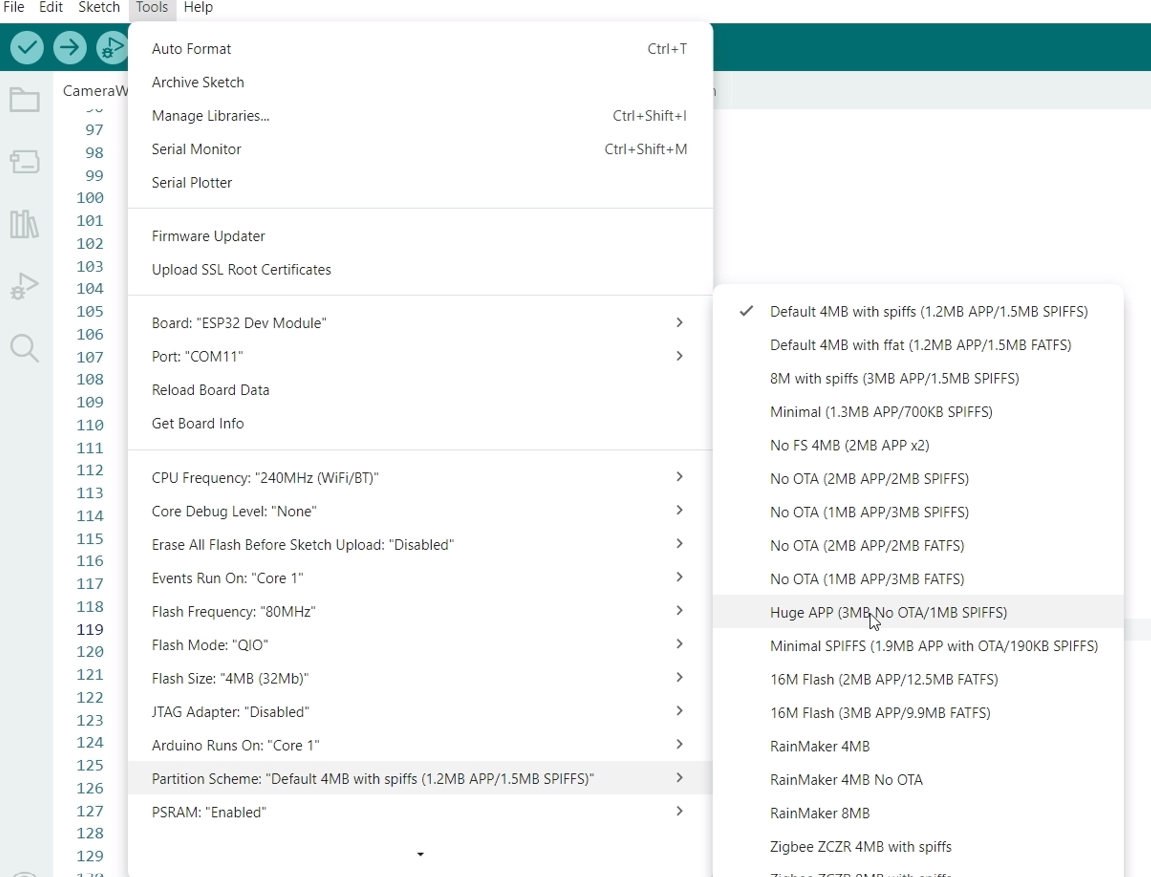Click line number 119 in editor gutter
The image size is (1151, 877).
90,629
